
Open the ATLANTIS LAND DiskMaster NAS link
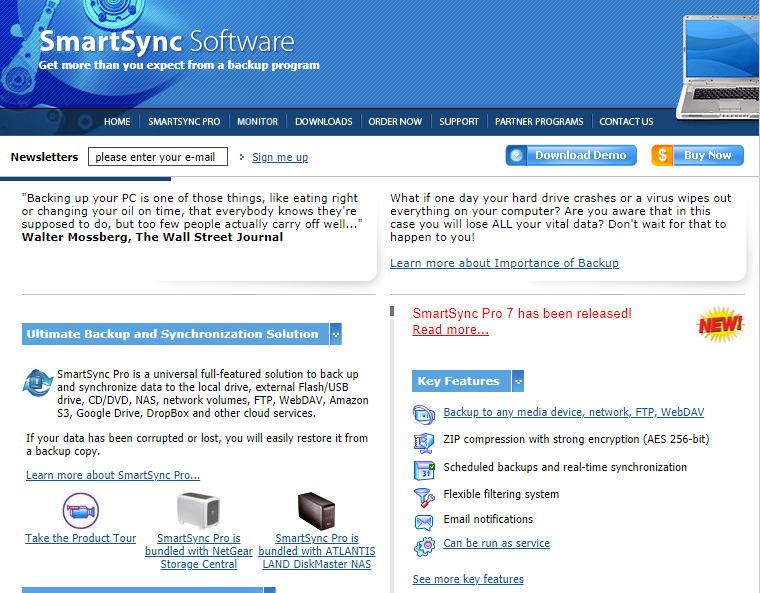(x=317, y=551)
